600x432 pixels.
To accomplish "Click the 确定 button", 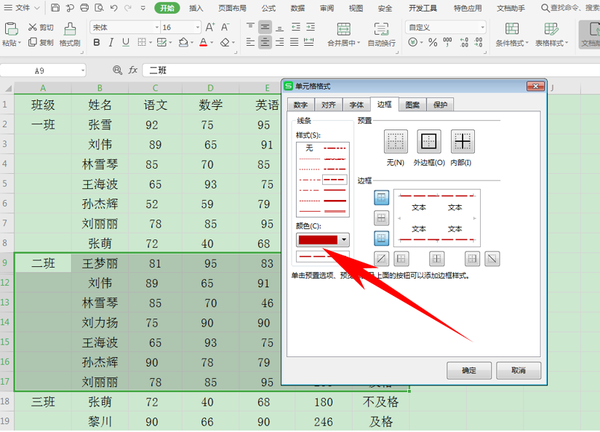I will tap(470, 369).
